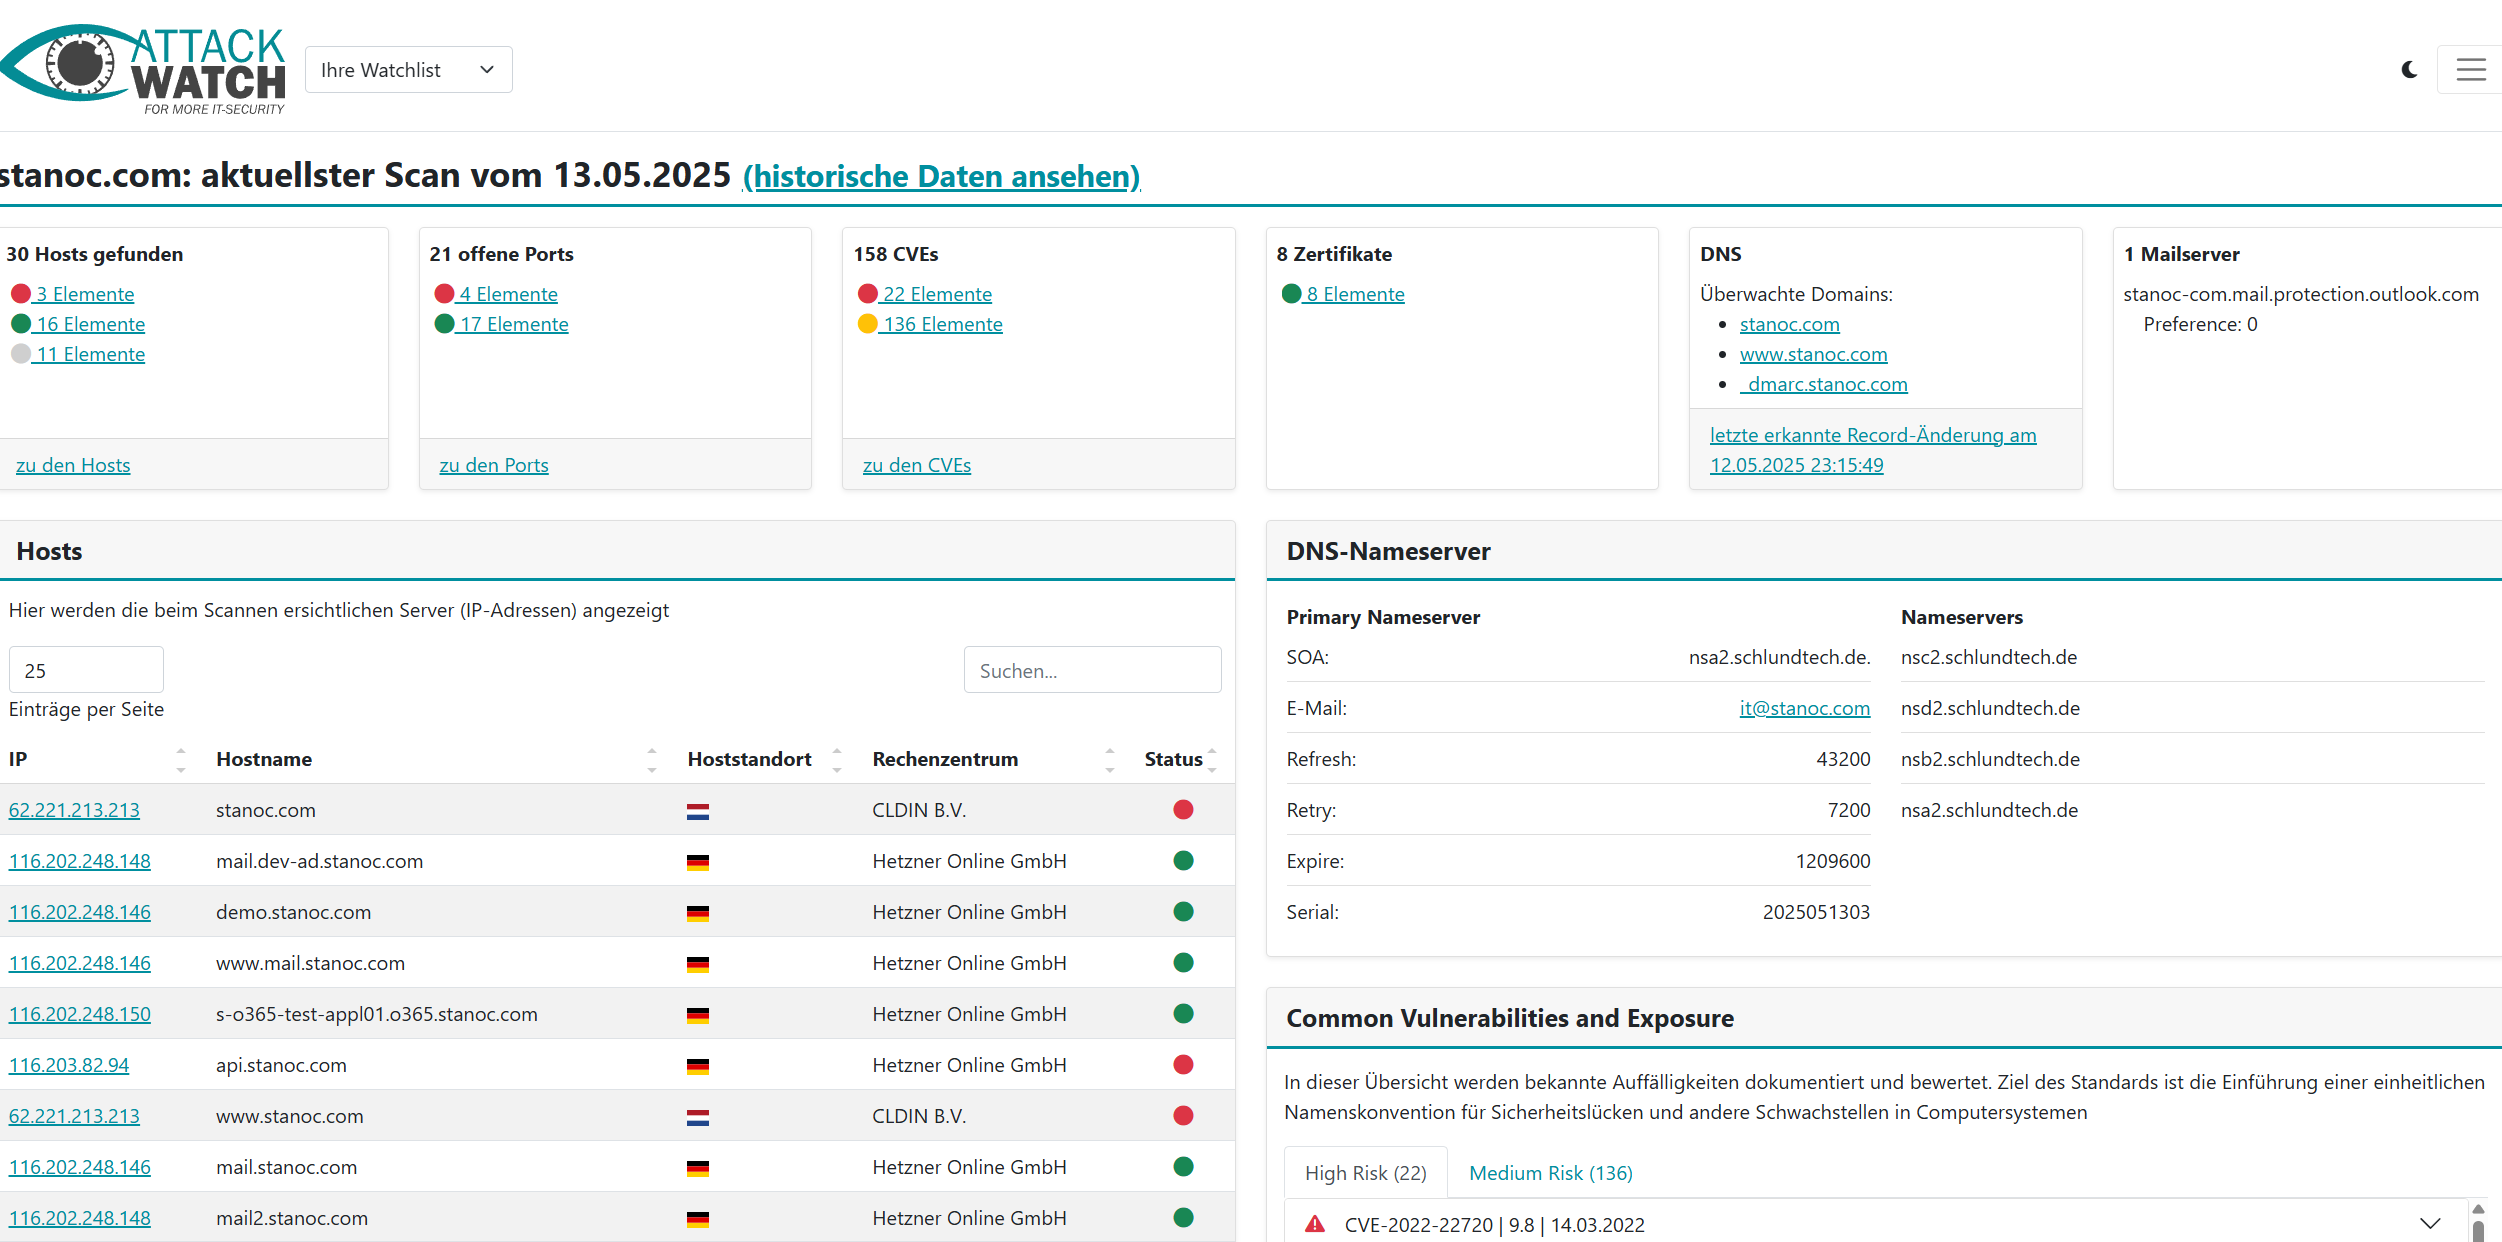This screenshot has height=1242, width=2502.
Task: Open the hamburger menu
Action: (x=2470, y=70)
